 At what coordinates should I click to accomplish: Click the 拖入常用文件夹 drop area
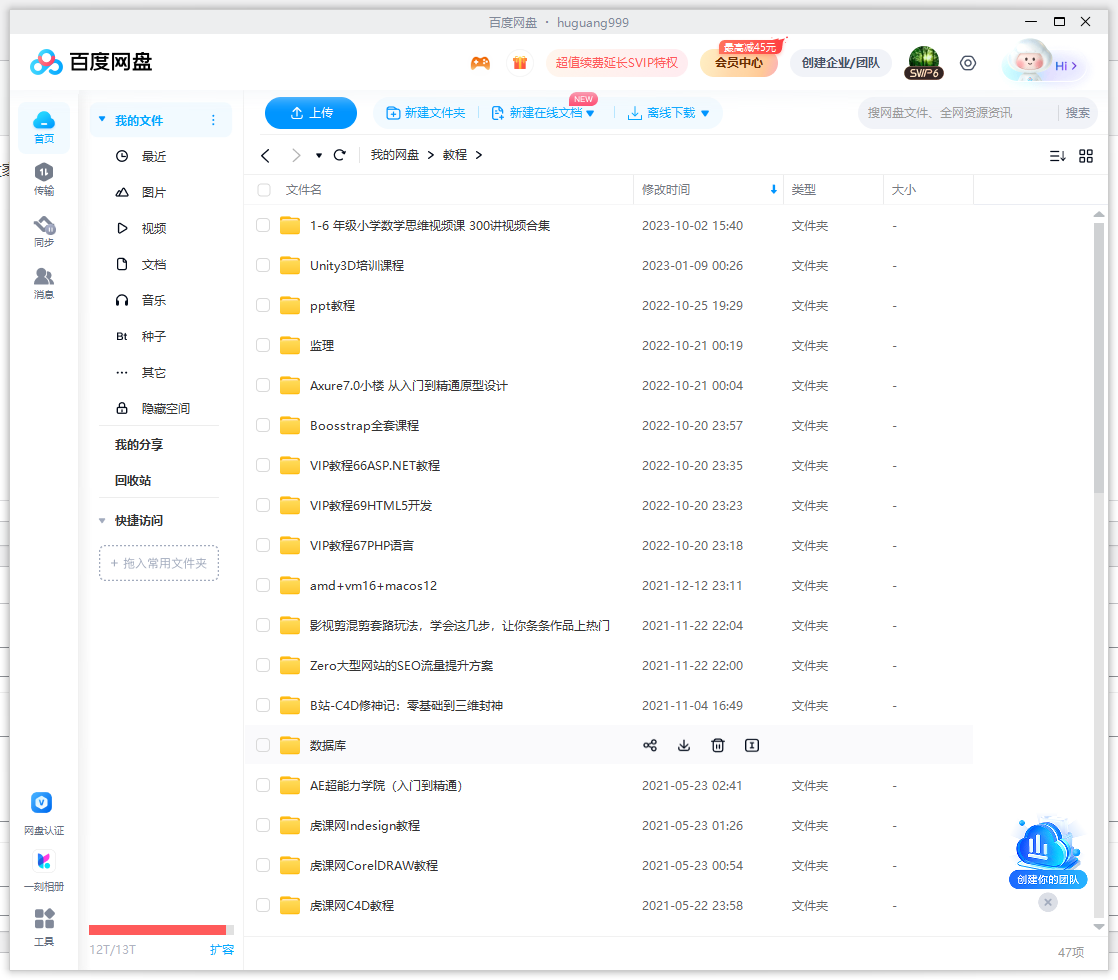158,563
